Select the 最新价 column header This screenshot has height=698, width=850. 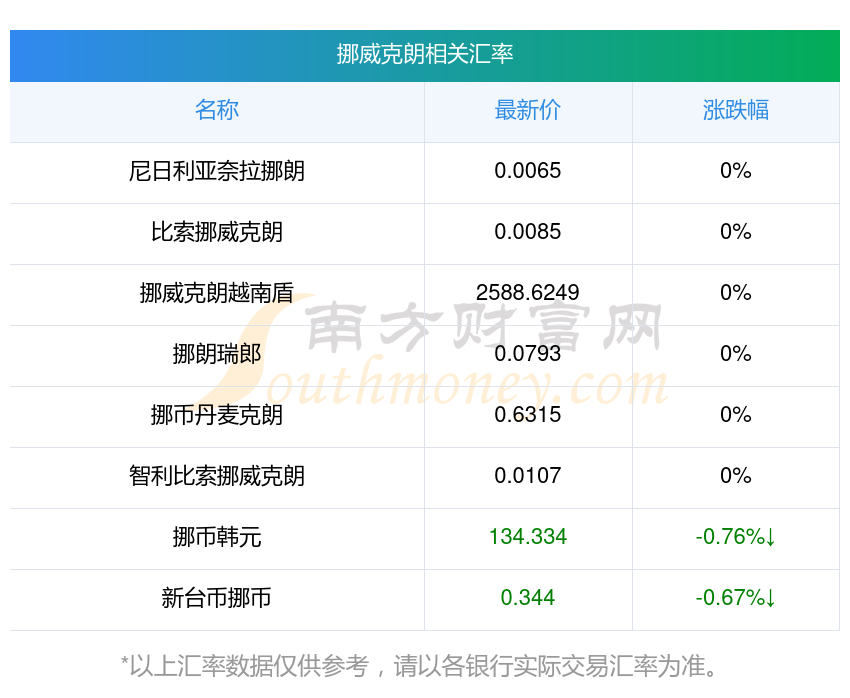pyautogui.click(x=527, y=110)
